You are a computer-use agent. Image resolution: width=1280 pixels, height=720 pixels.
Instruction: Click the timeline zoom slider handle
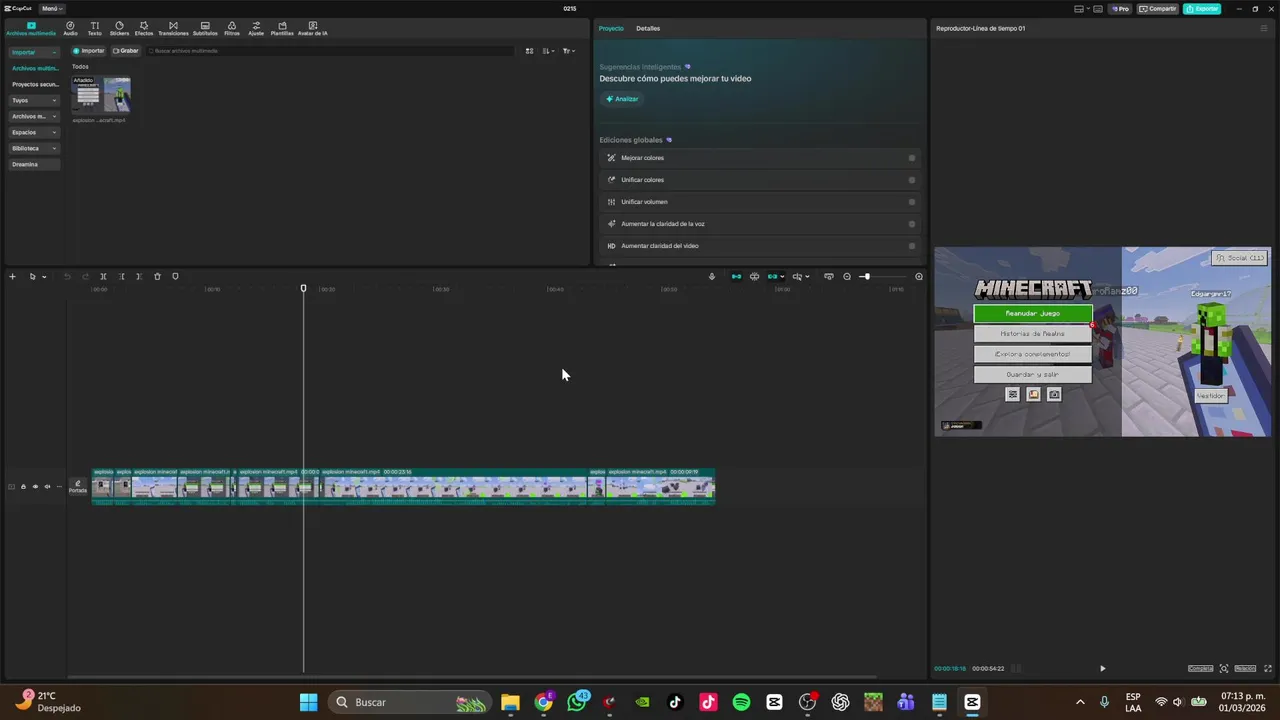866,277
